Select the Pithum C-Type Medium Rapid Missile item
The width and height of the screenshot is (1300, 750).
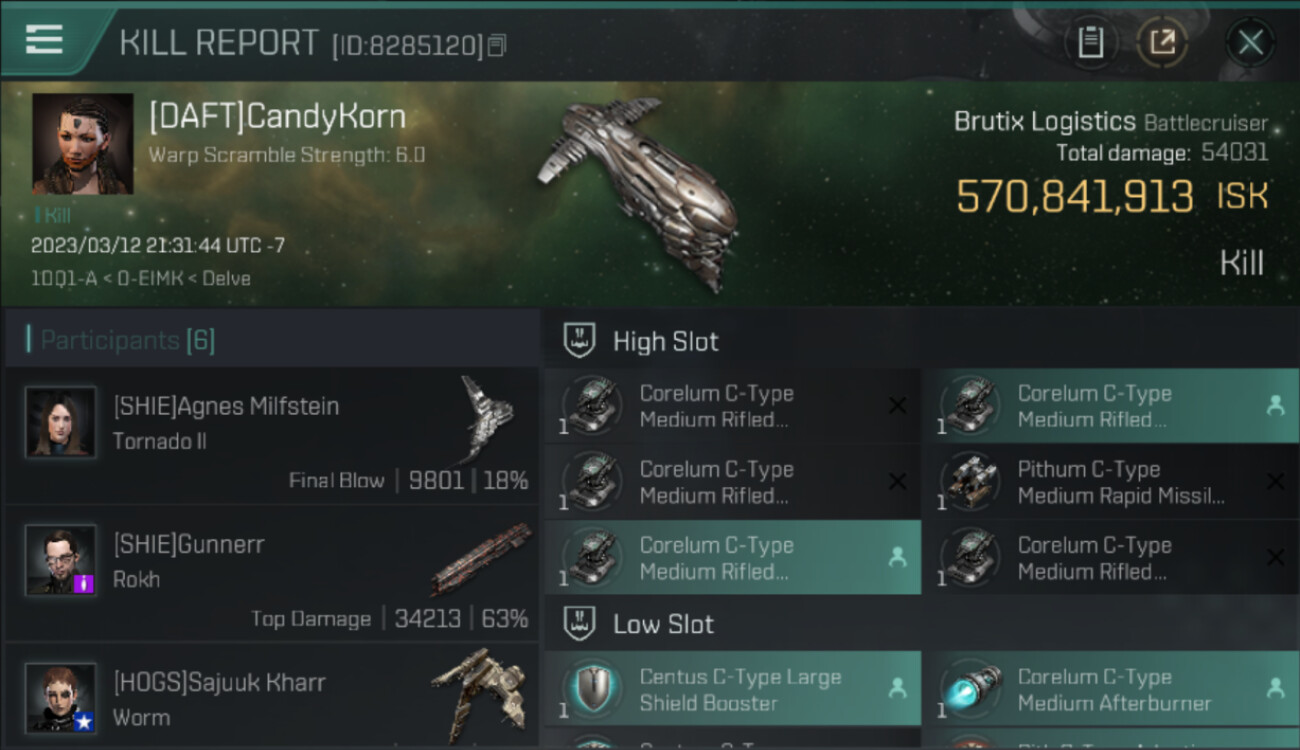click(1110, 482)
